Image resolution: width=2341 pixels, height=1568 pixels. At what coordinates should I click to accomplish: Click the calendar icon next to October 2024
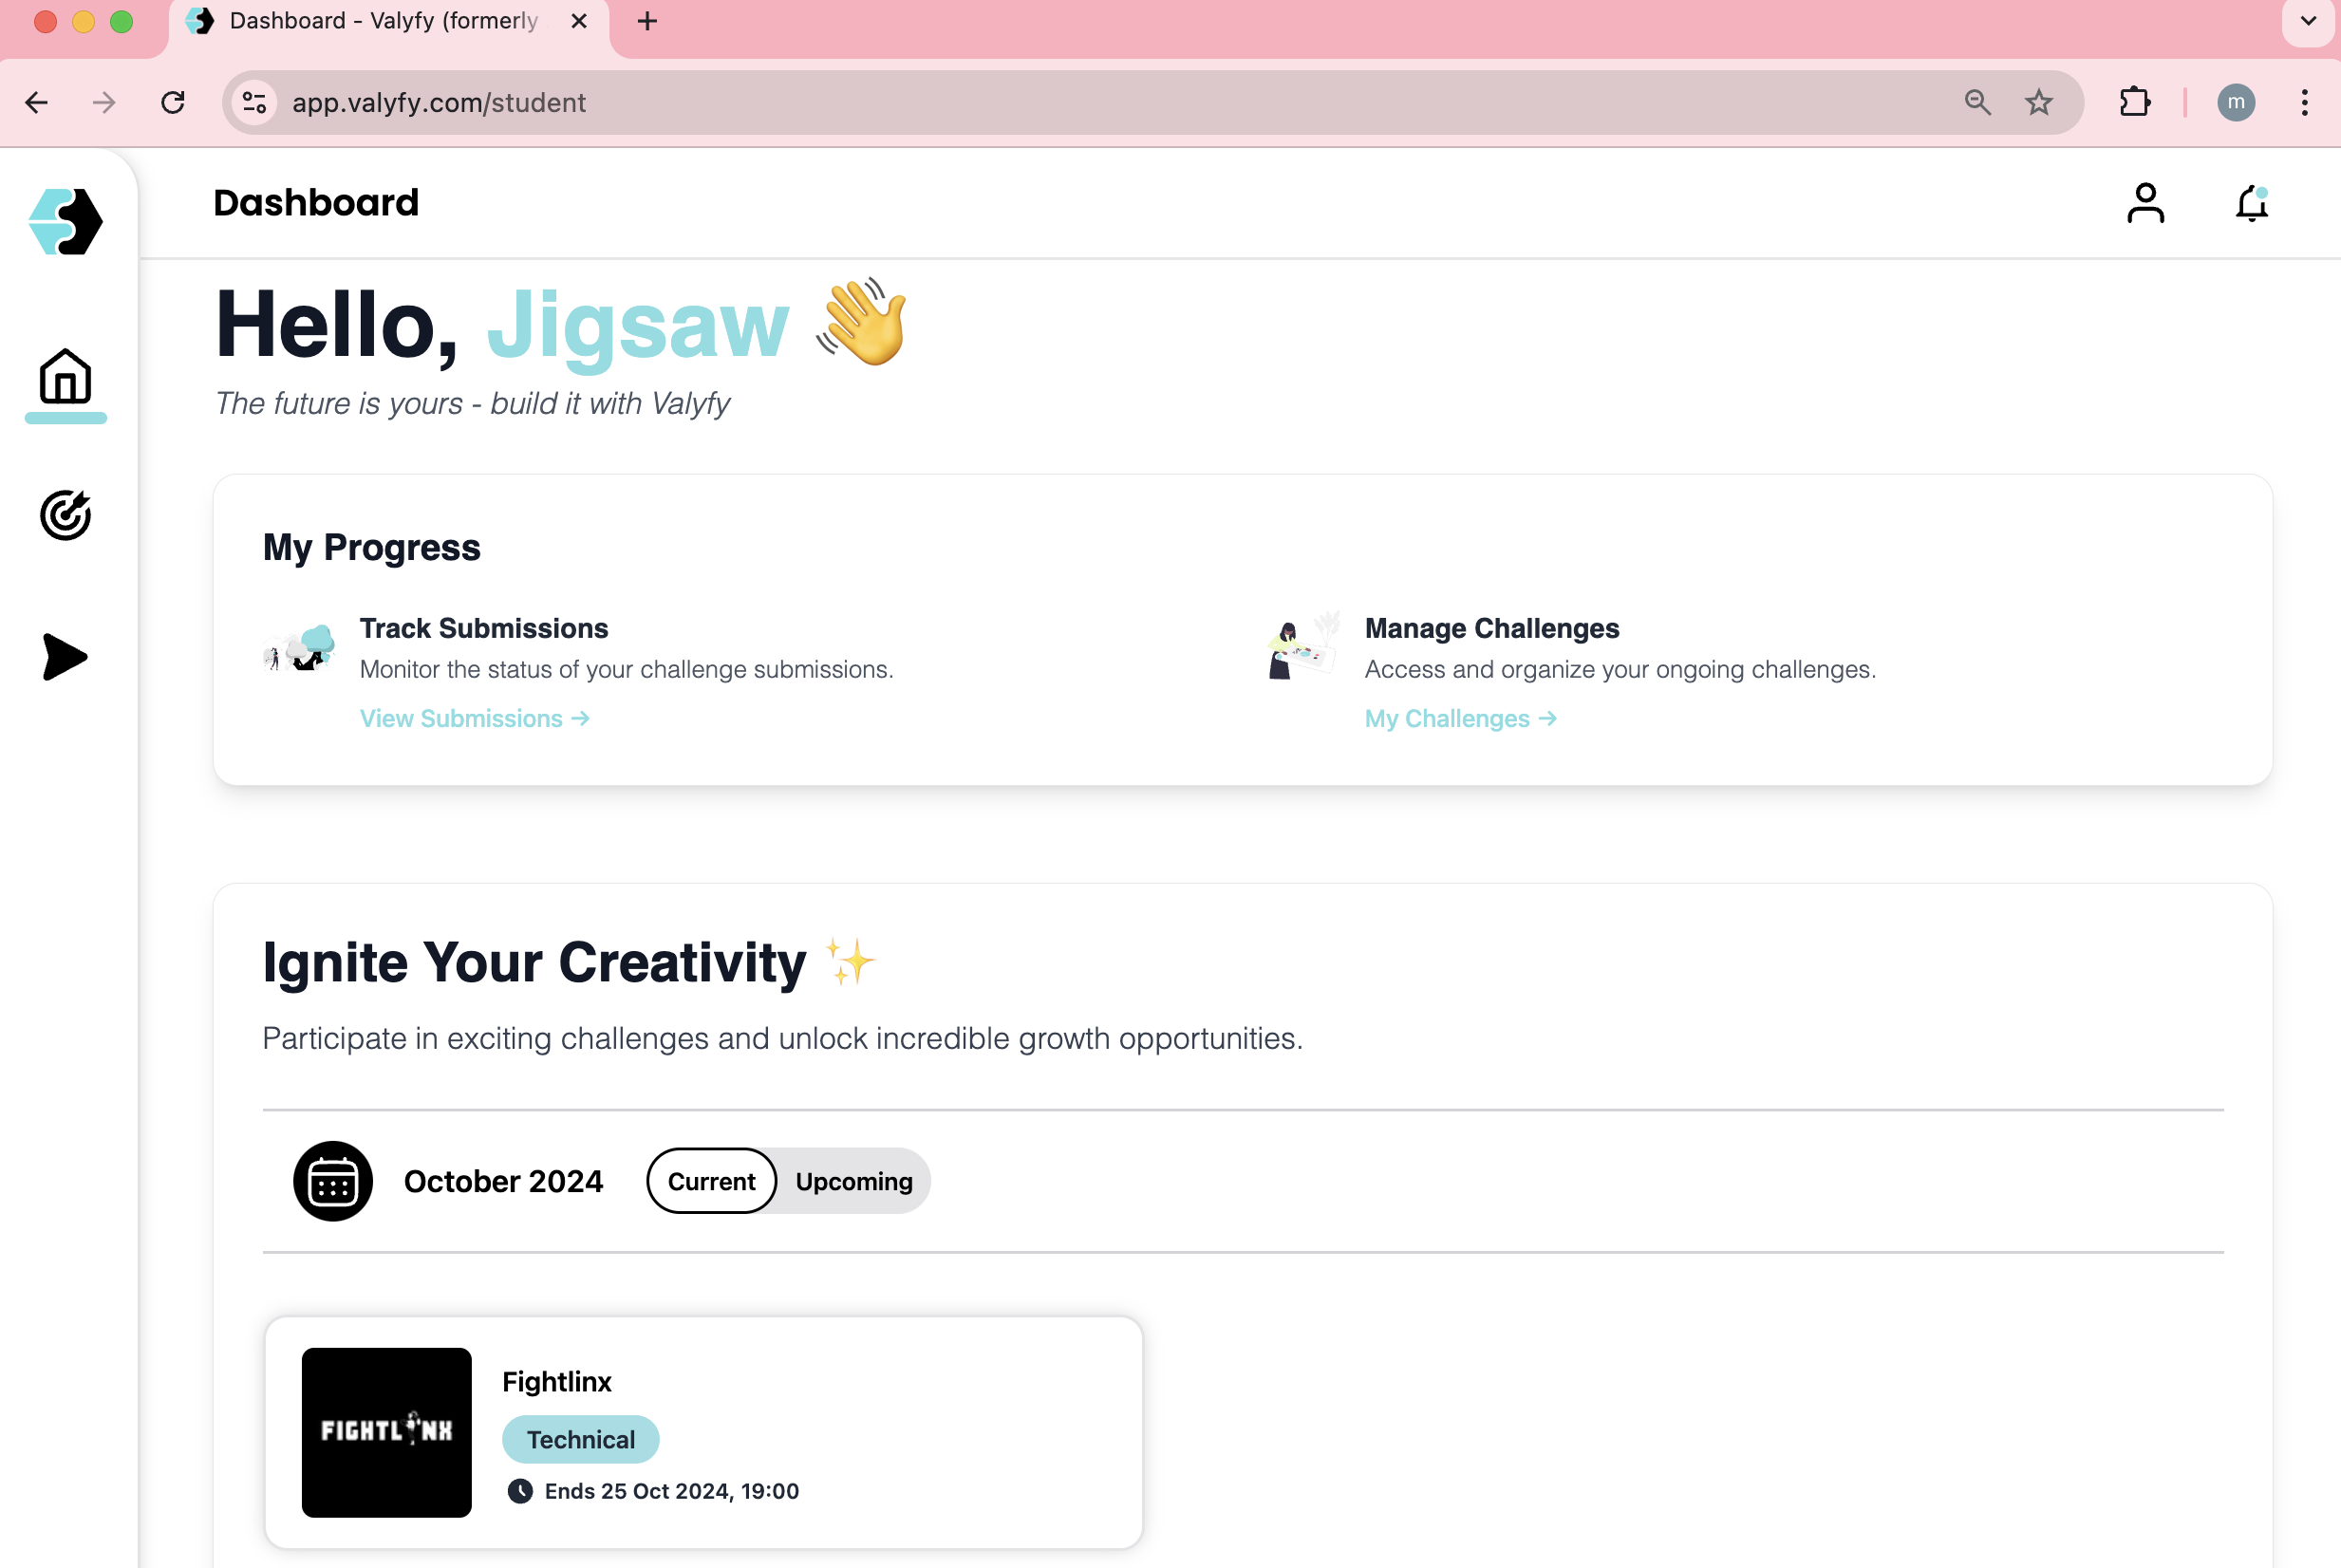tap(332, 1180)
